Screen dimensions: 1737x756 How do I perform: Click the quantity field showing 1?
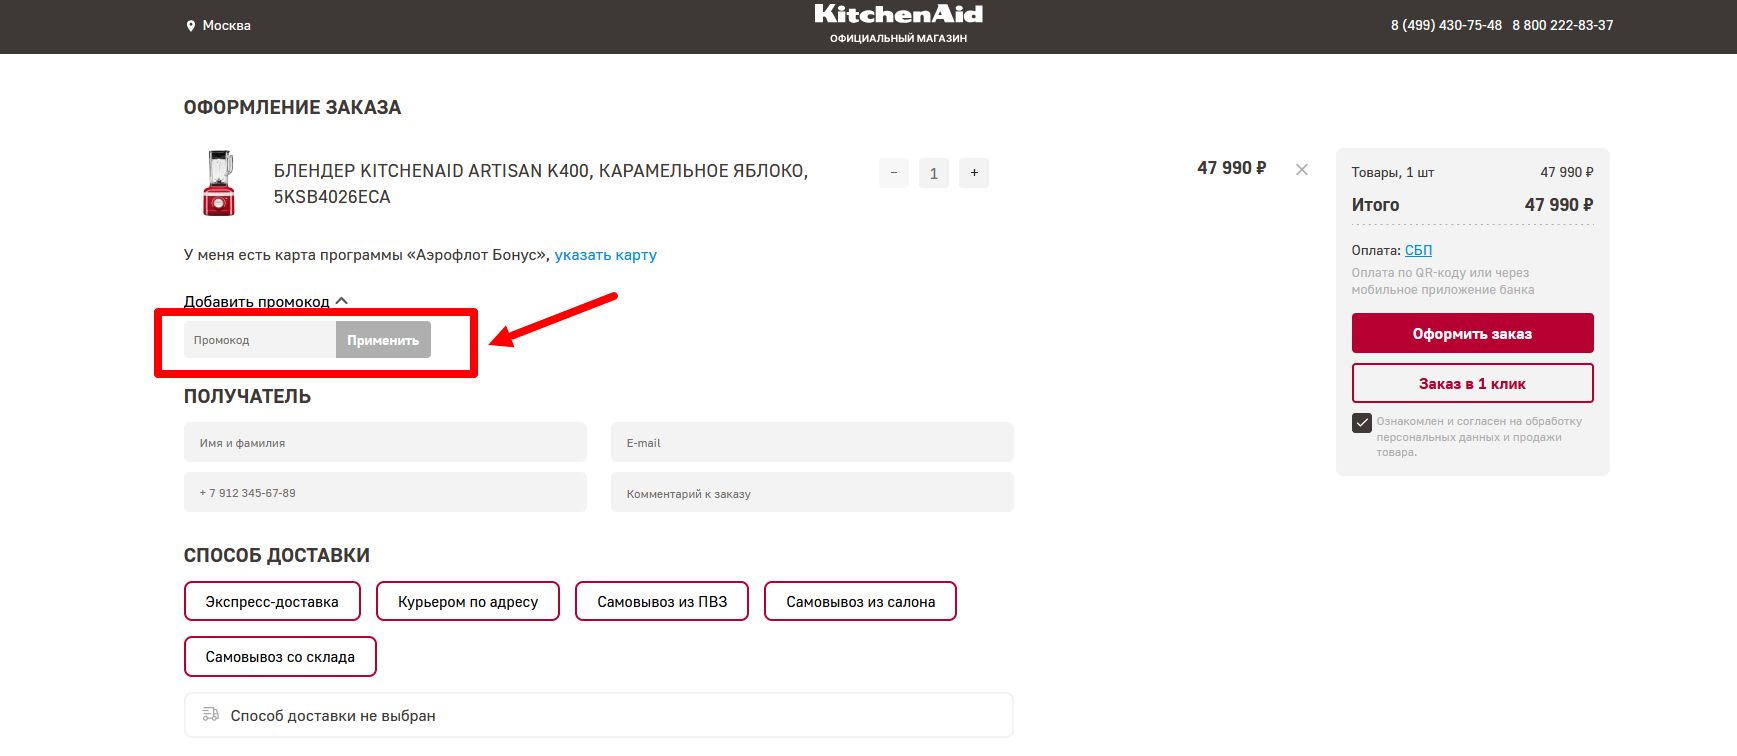pos(934,173)
